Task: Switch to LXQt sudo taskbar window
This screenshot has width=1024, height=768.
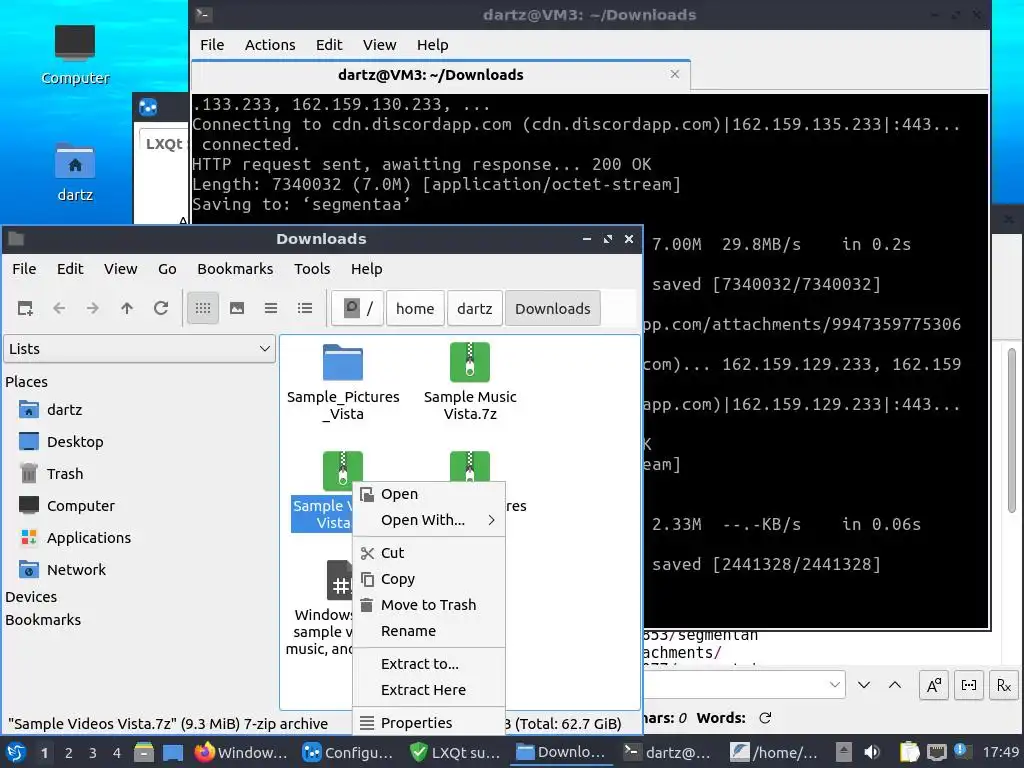Action: [456, 753]
